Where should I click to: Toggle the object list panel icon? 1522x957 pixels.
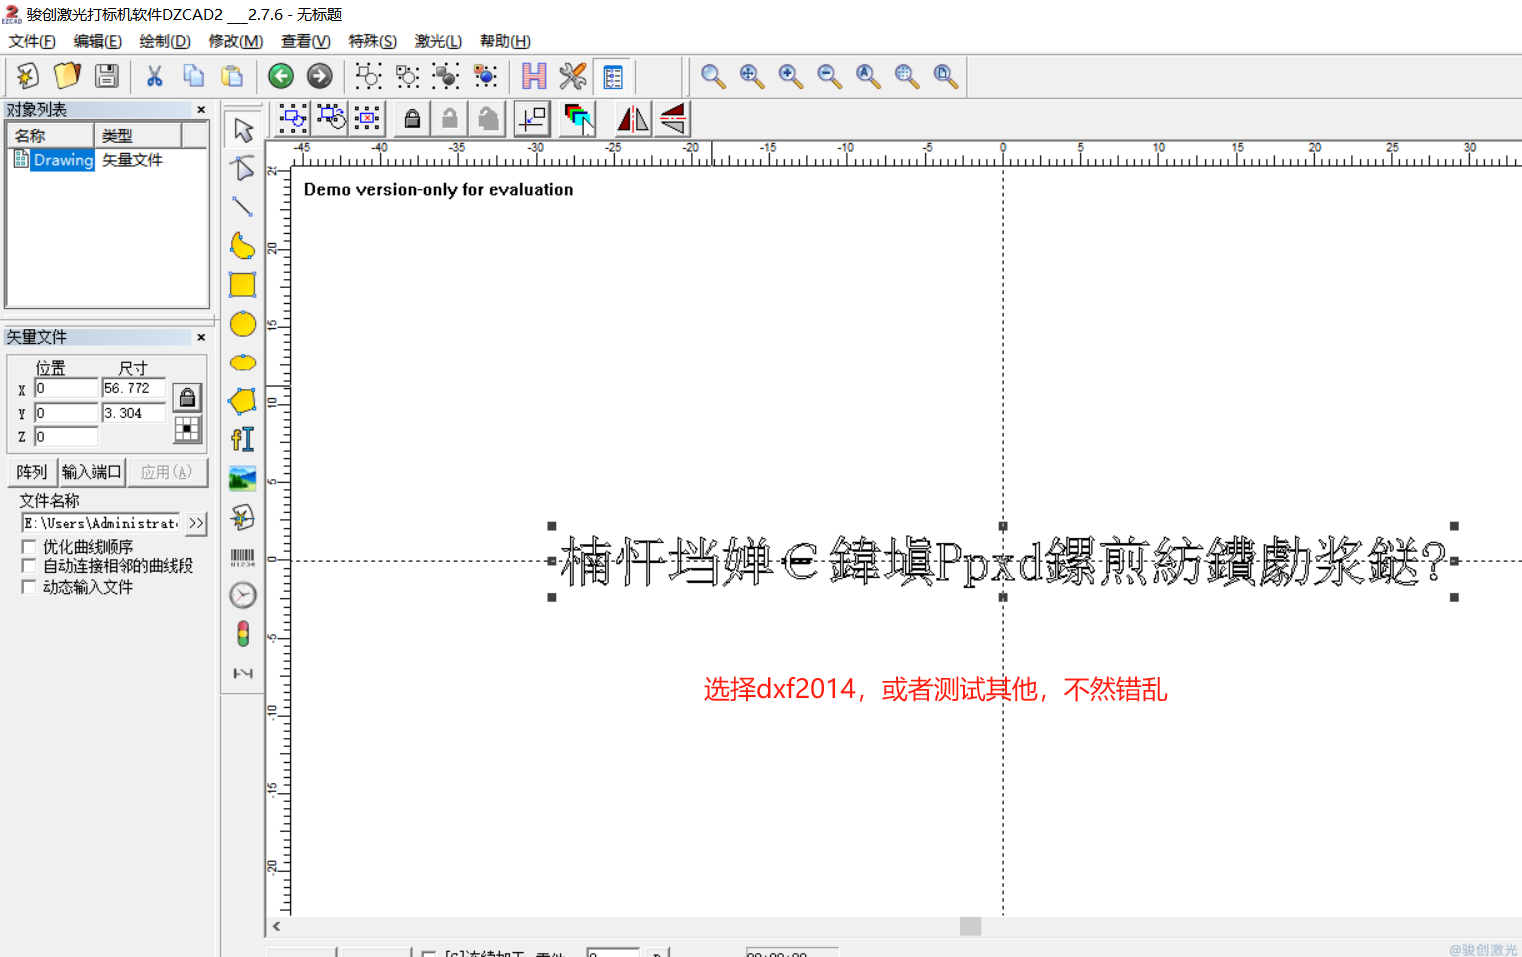tap(612, 76)
